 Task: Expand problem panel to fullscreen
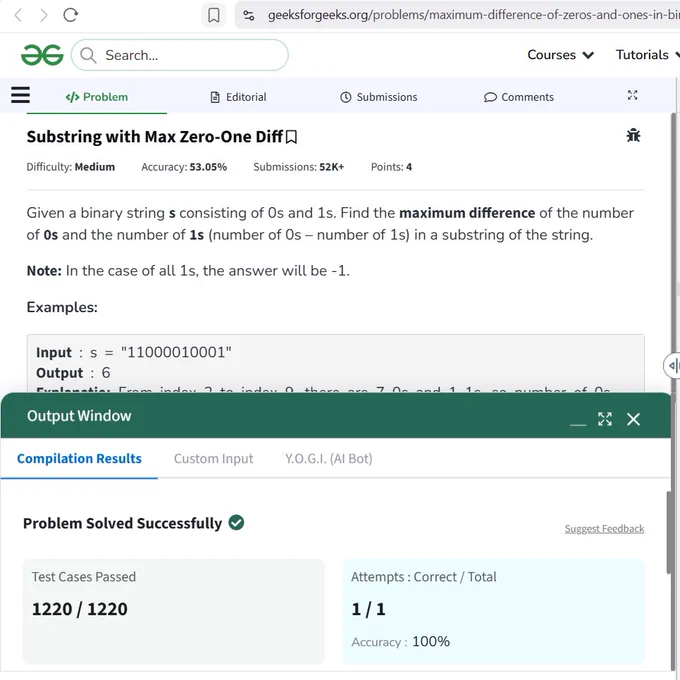click(x=632, y=95)
